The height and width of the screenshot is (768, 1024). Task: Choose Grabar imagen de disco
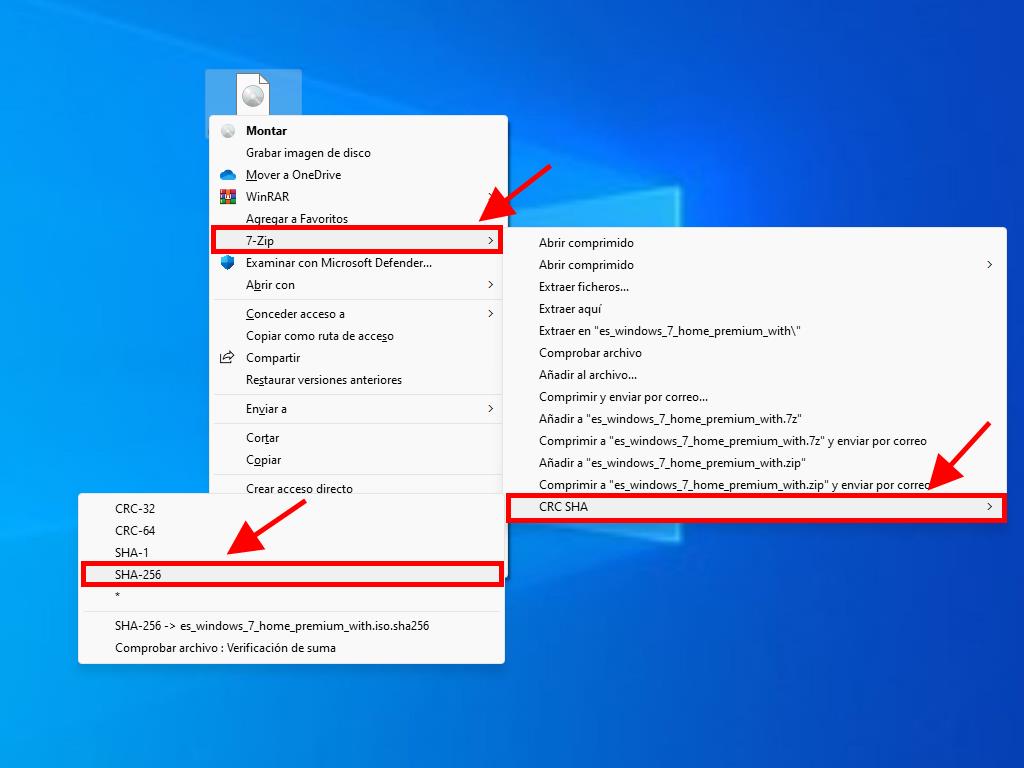[x=358, y=153]
